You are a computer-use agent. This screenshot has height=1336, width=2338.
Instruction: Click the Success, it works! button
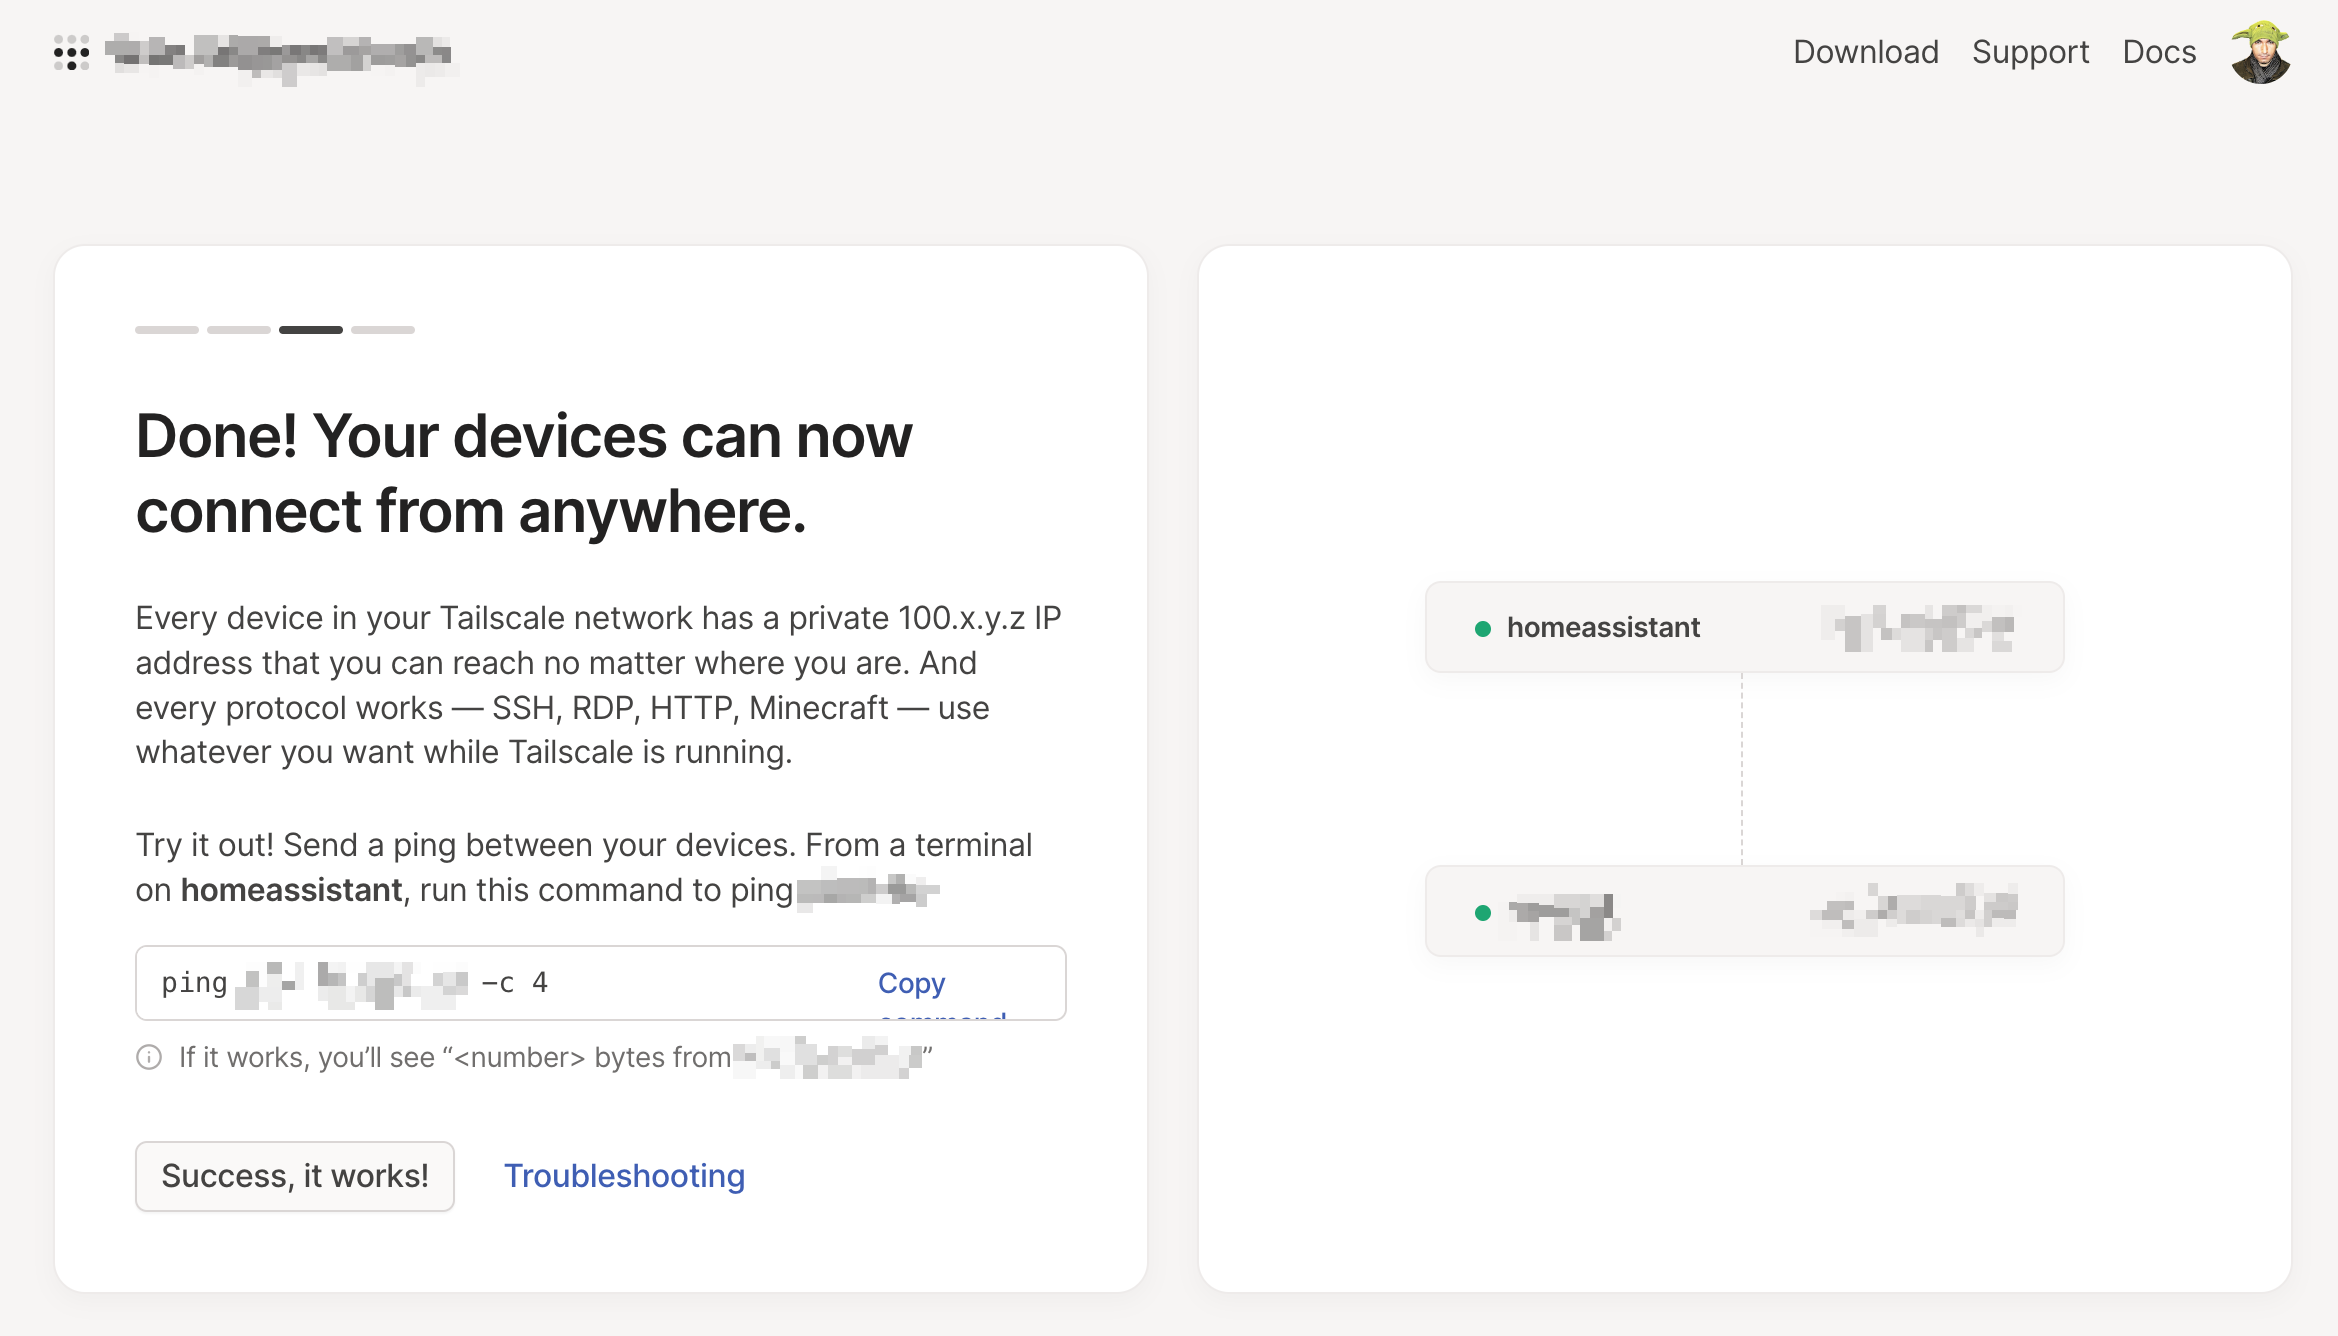pos(294,1175)
